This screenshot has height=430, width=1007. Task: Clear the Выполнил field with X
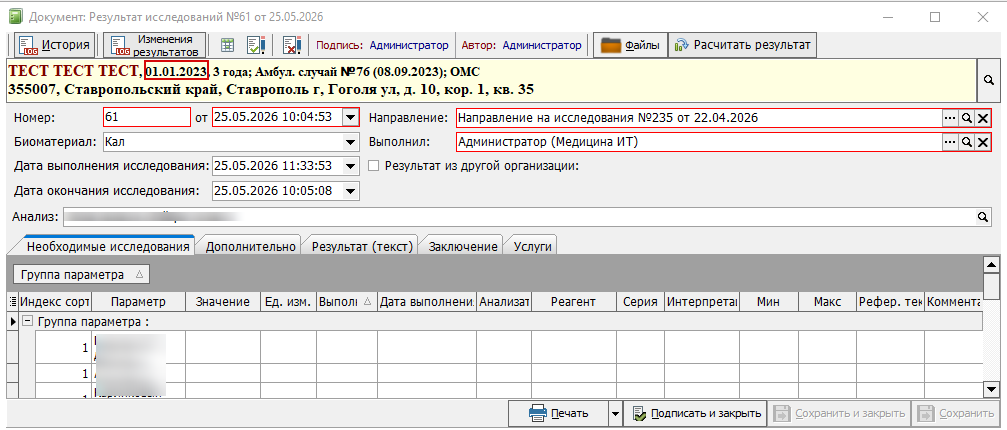tap(983, 142)
